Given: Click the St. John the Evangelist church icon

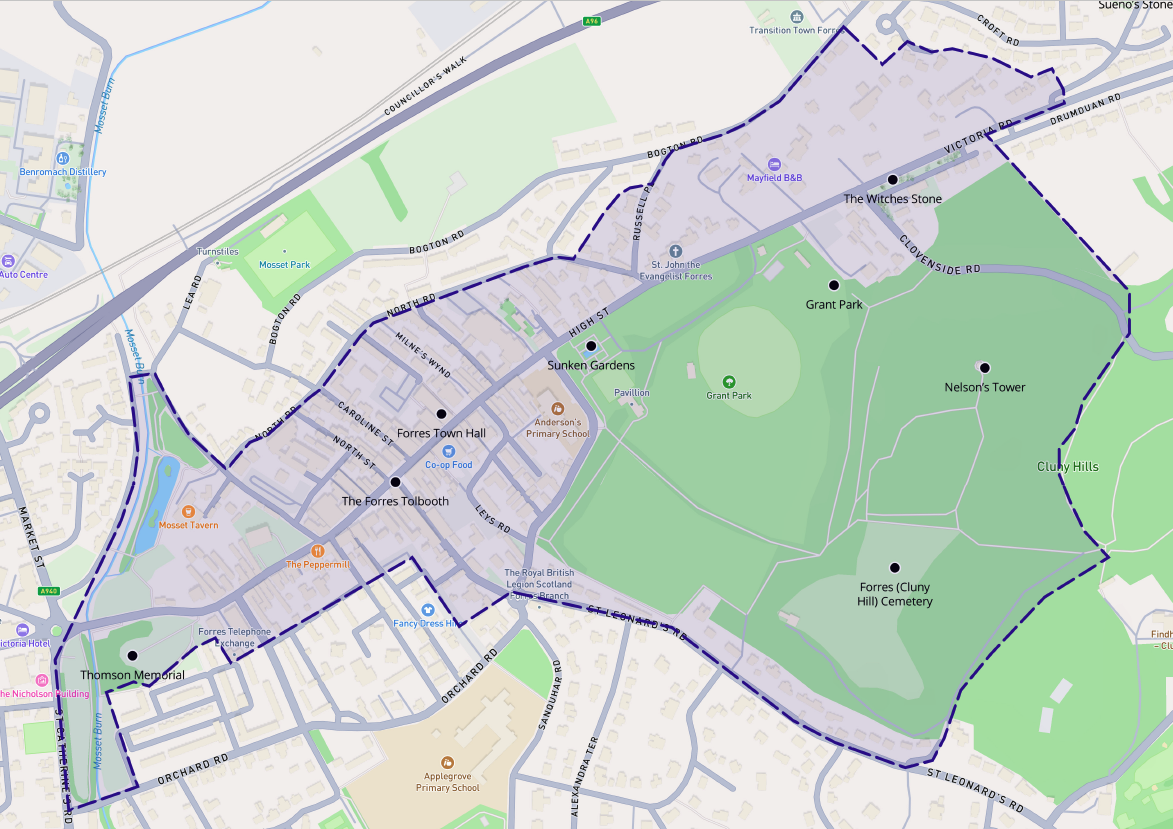Looking at the screenshot, I should (675, 252).
